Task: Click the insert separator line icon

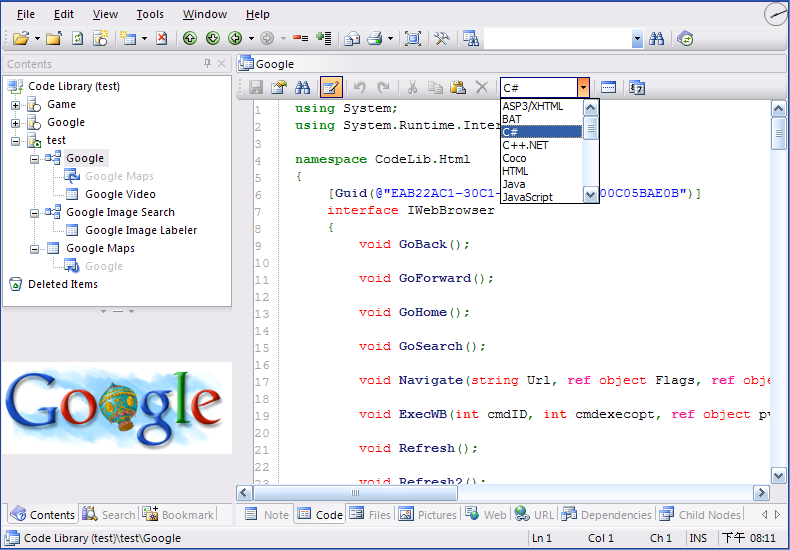Action: click(x=609, y=88)
